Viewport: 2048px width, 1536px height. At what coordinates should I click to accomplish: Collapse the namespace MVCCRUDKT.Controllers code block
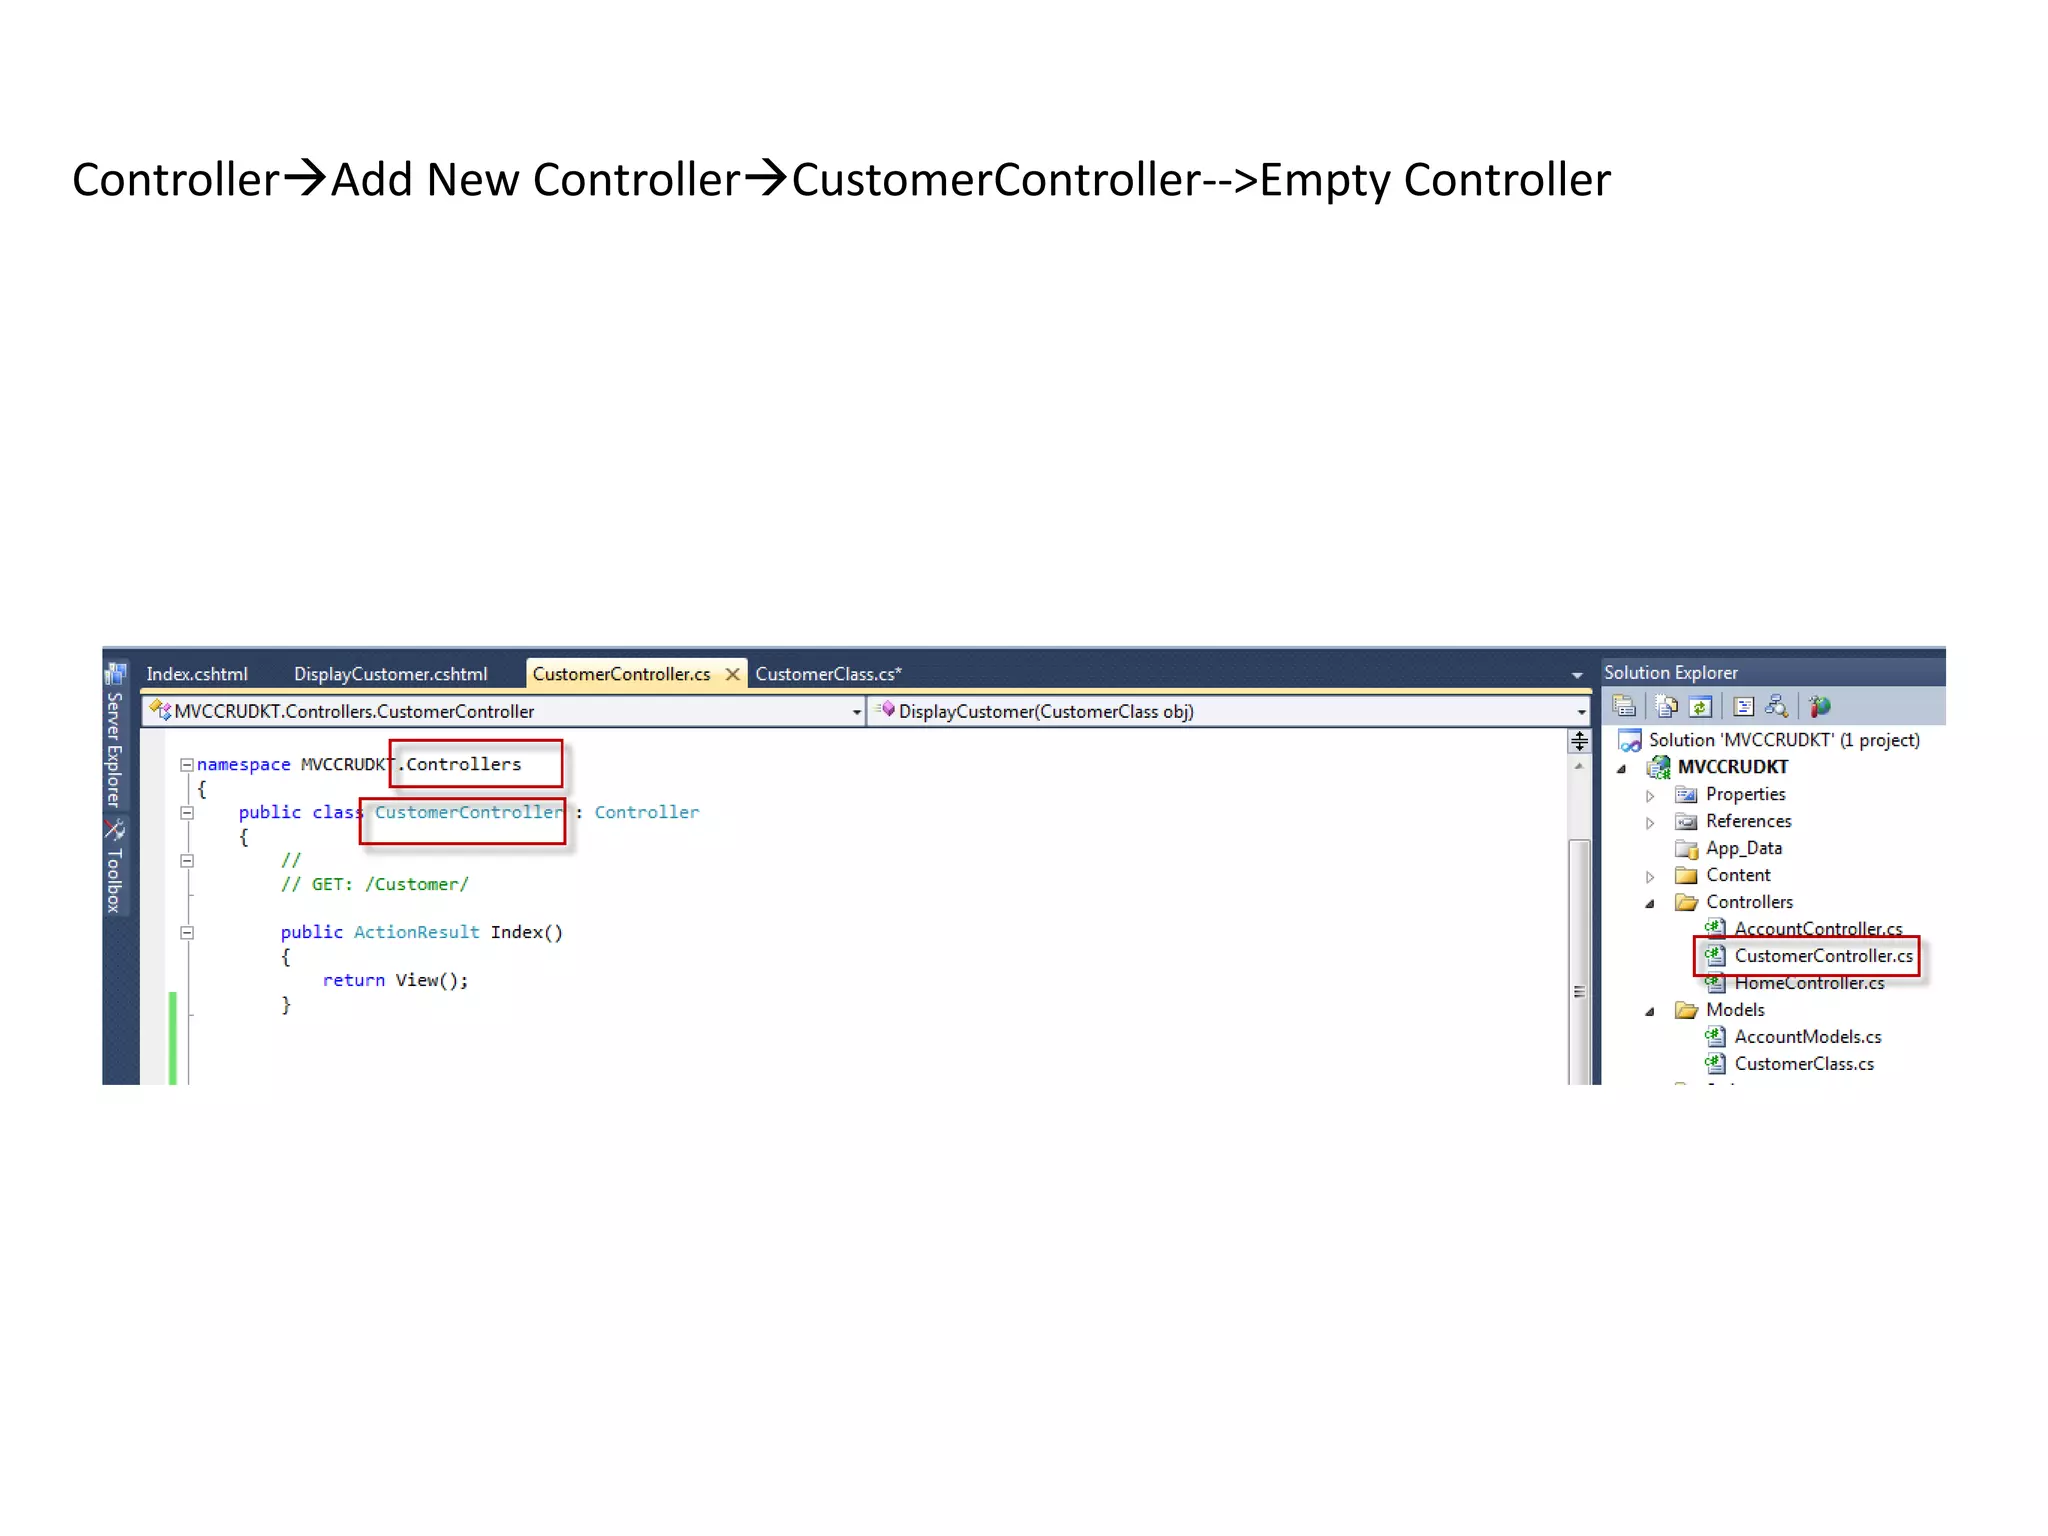[x=186, y=765]
